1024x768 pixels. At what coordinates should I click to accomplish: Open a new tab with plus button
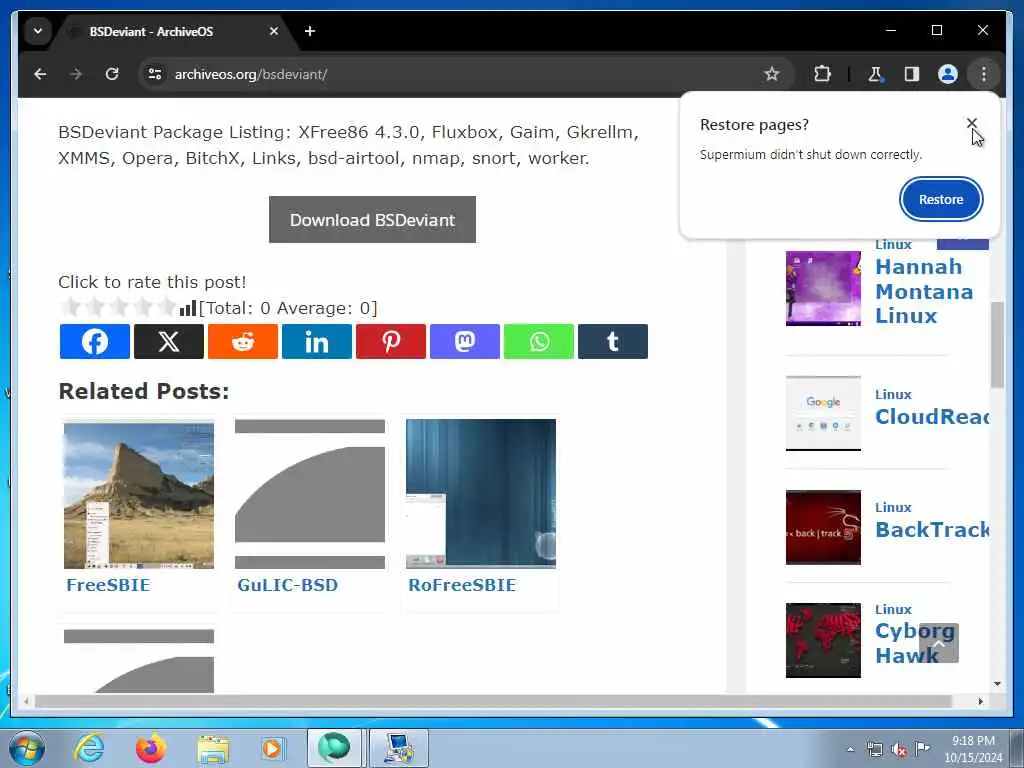coord(310,31)
